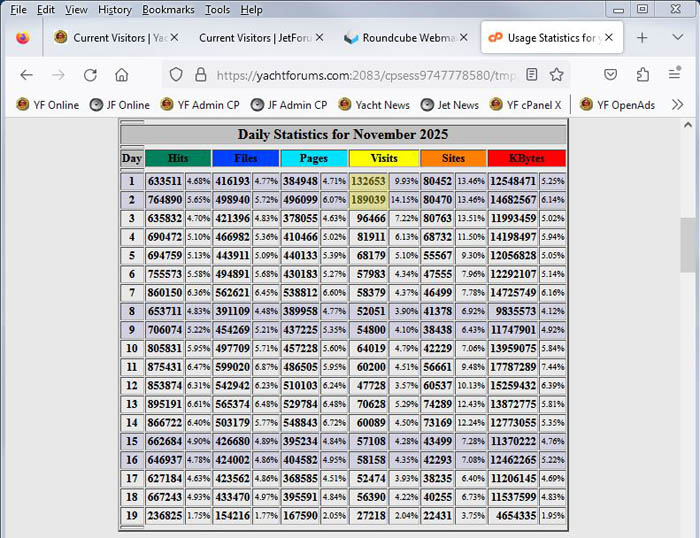The image size is (700, 538).
Task: Close the Current Visitors JetForums tab
Action: [320, 38]
